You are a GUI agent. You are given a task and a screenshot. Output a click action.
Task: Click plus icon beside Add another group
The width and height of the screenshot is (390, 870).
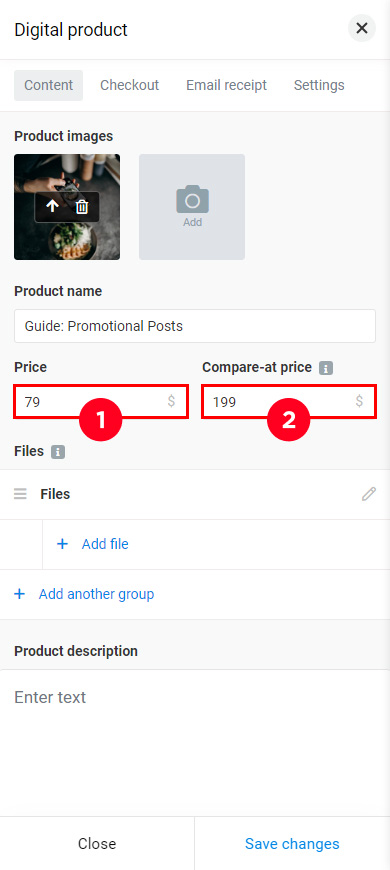pyautogui.click(x=20, y=594)
